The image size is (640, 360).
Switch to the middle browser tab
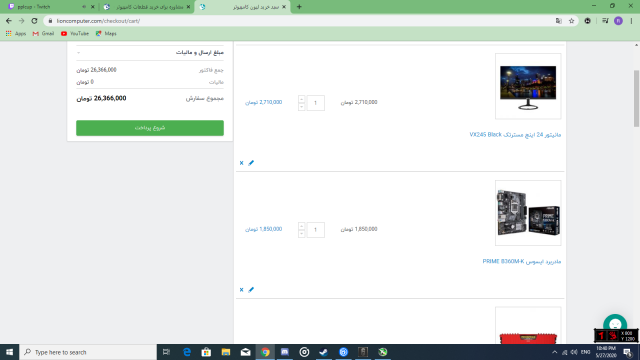(147, 7)
